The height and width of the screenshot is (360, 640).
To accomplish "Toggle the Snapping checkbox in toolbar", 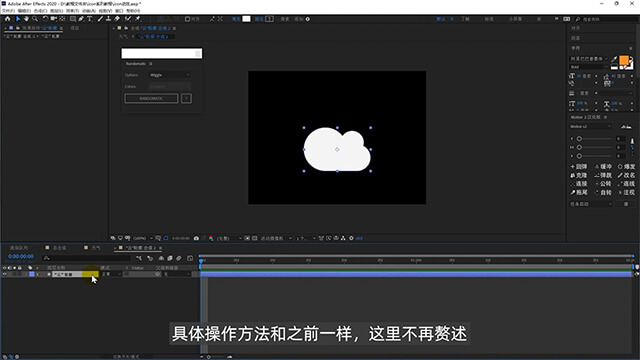I will coord(187,19).
